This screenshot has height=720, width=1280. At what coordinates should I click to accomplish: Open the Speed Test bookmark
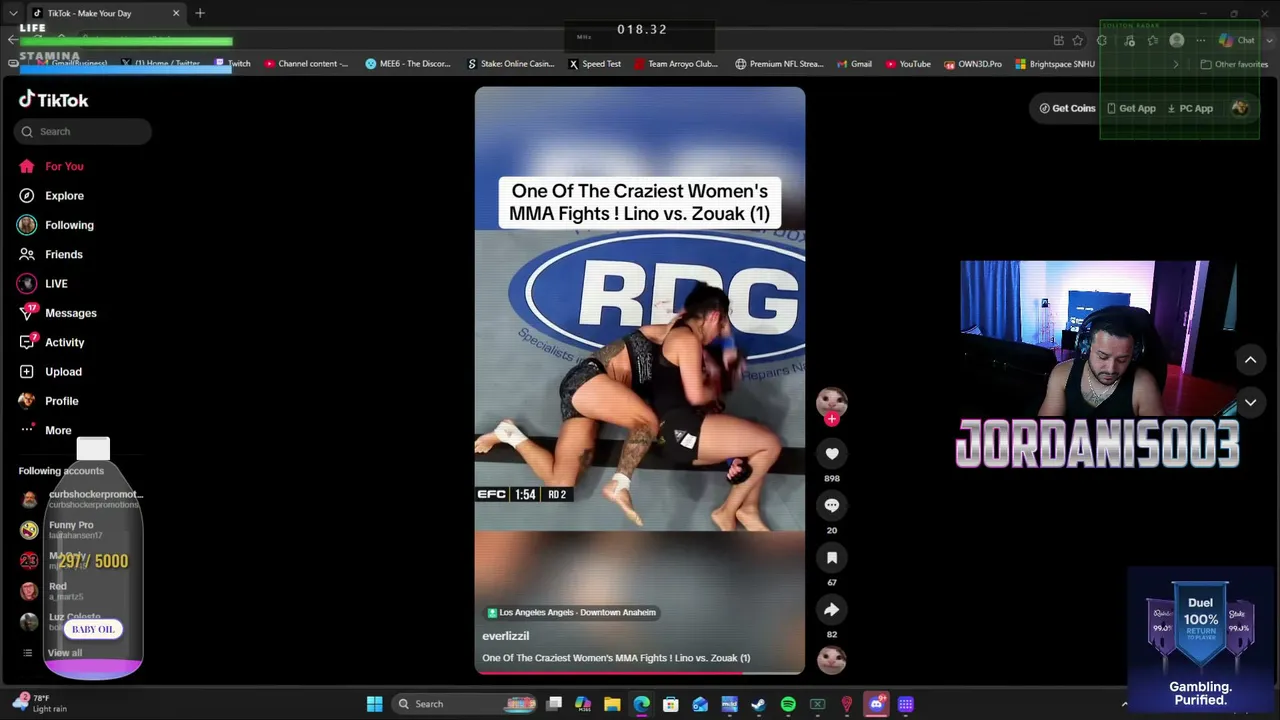coord(595,64)
